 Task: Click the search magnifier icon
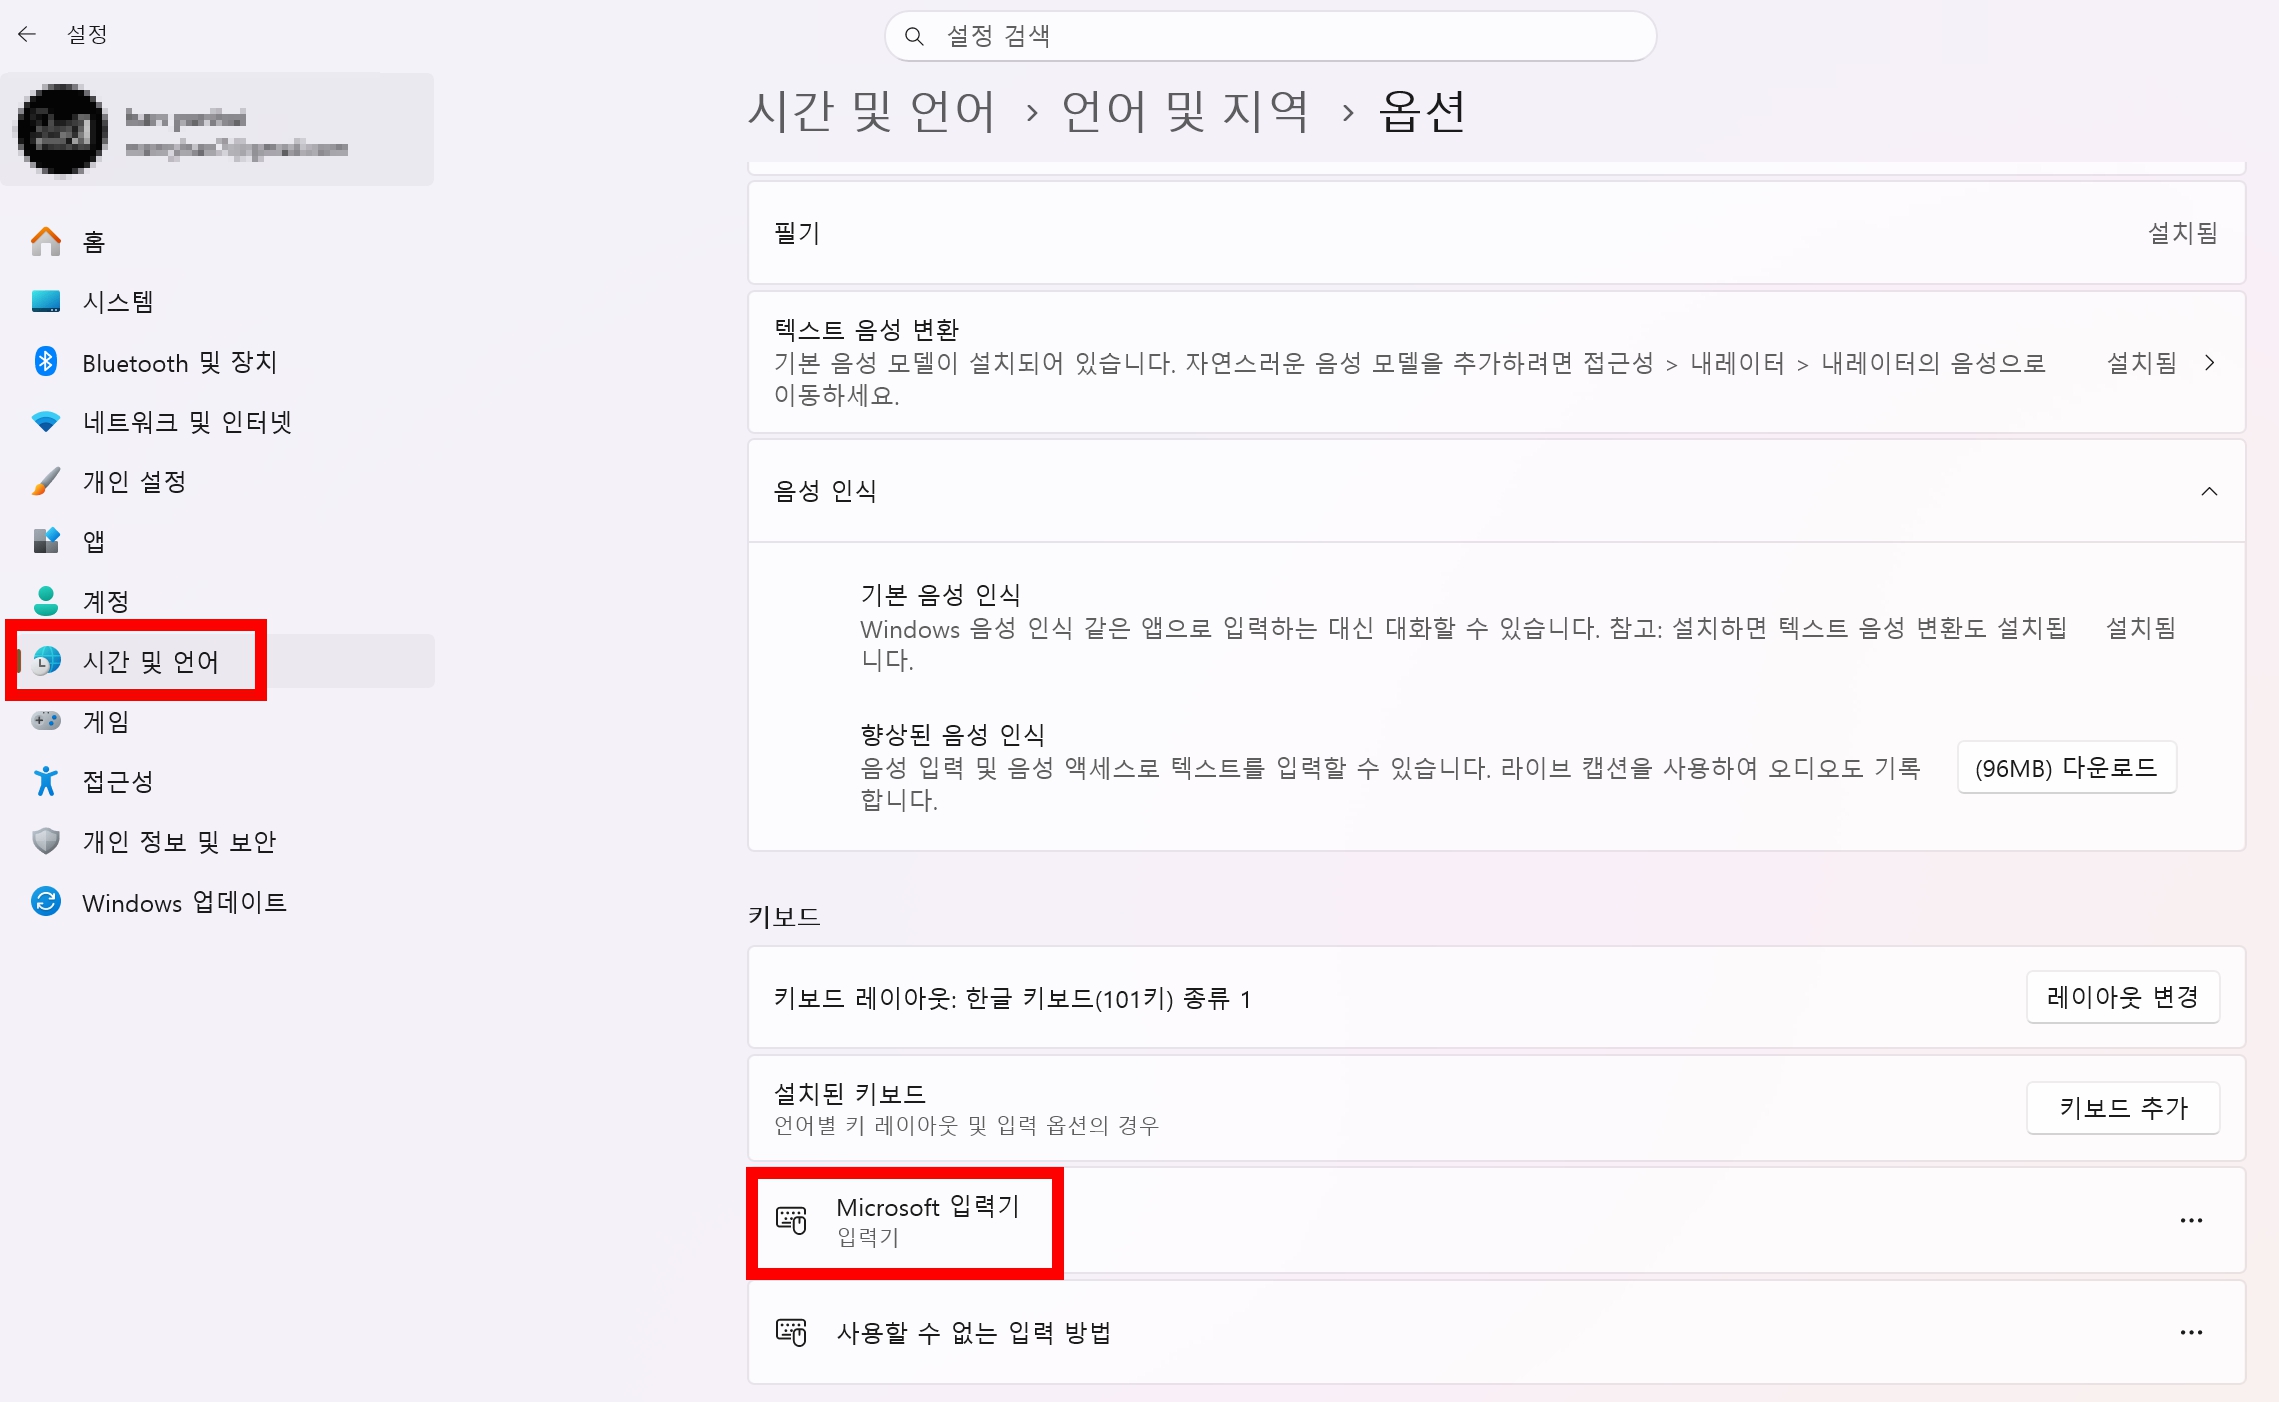tap(913, 36)
